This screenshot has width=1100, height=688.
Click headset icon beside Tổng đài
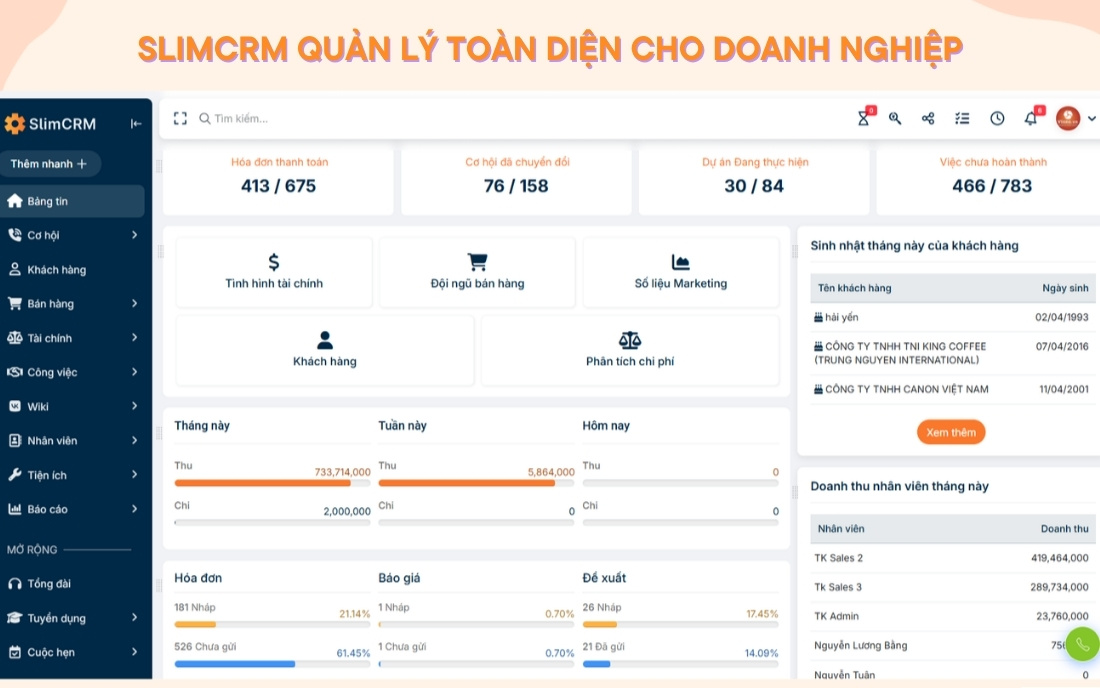coord(15,584)
